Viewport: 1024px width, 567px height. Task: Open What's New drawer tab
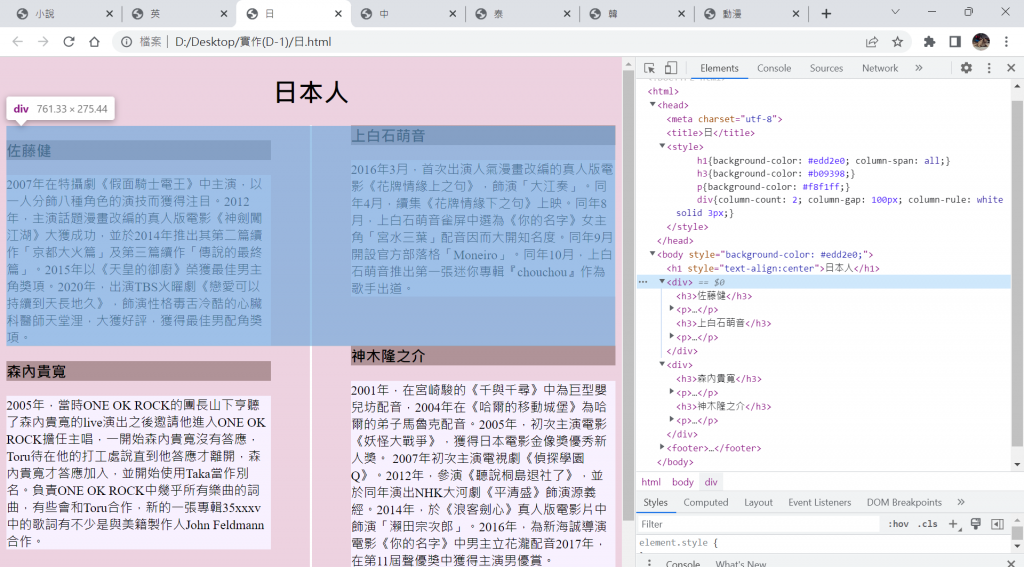(x=741, y=563)
